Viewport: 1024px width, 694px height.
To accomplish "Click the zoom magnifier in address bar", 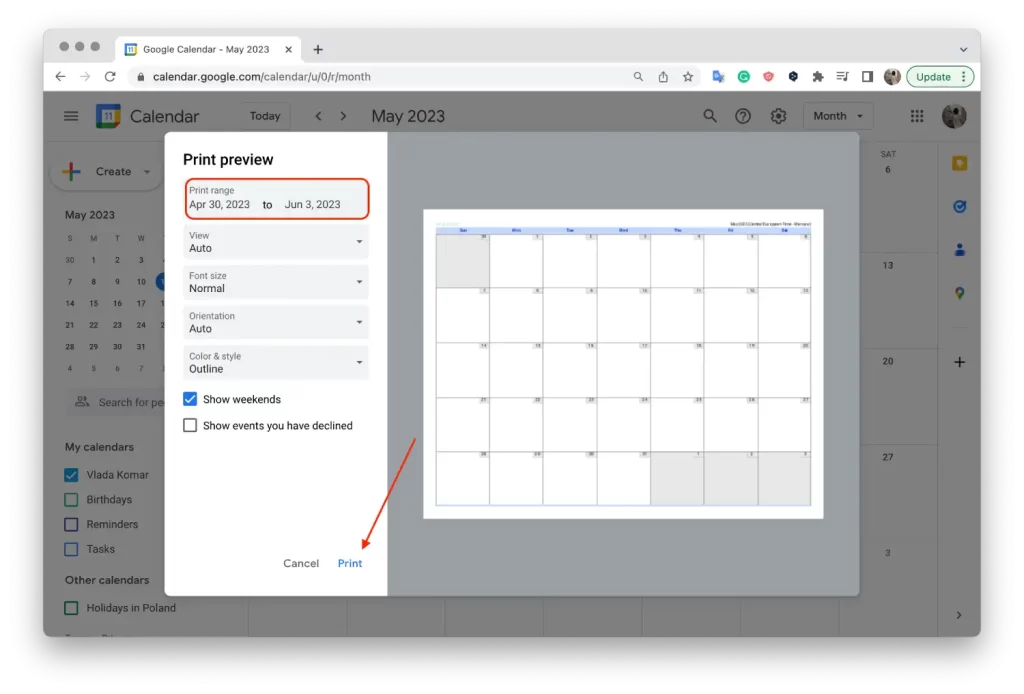I will click(638, 76).
